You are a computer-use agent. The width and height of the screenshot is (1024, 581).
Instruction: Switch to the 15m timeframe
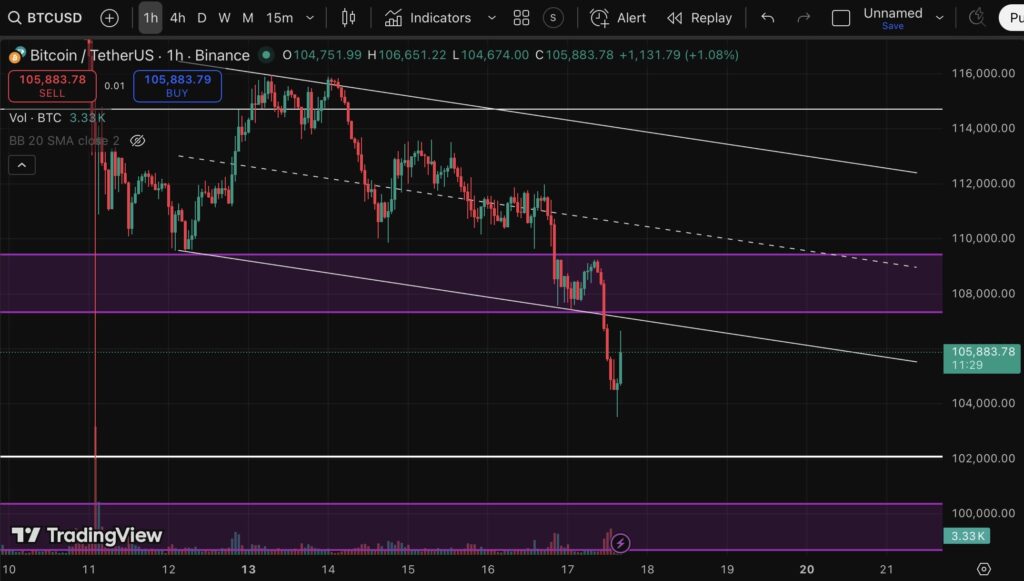[x=280, y=18]
